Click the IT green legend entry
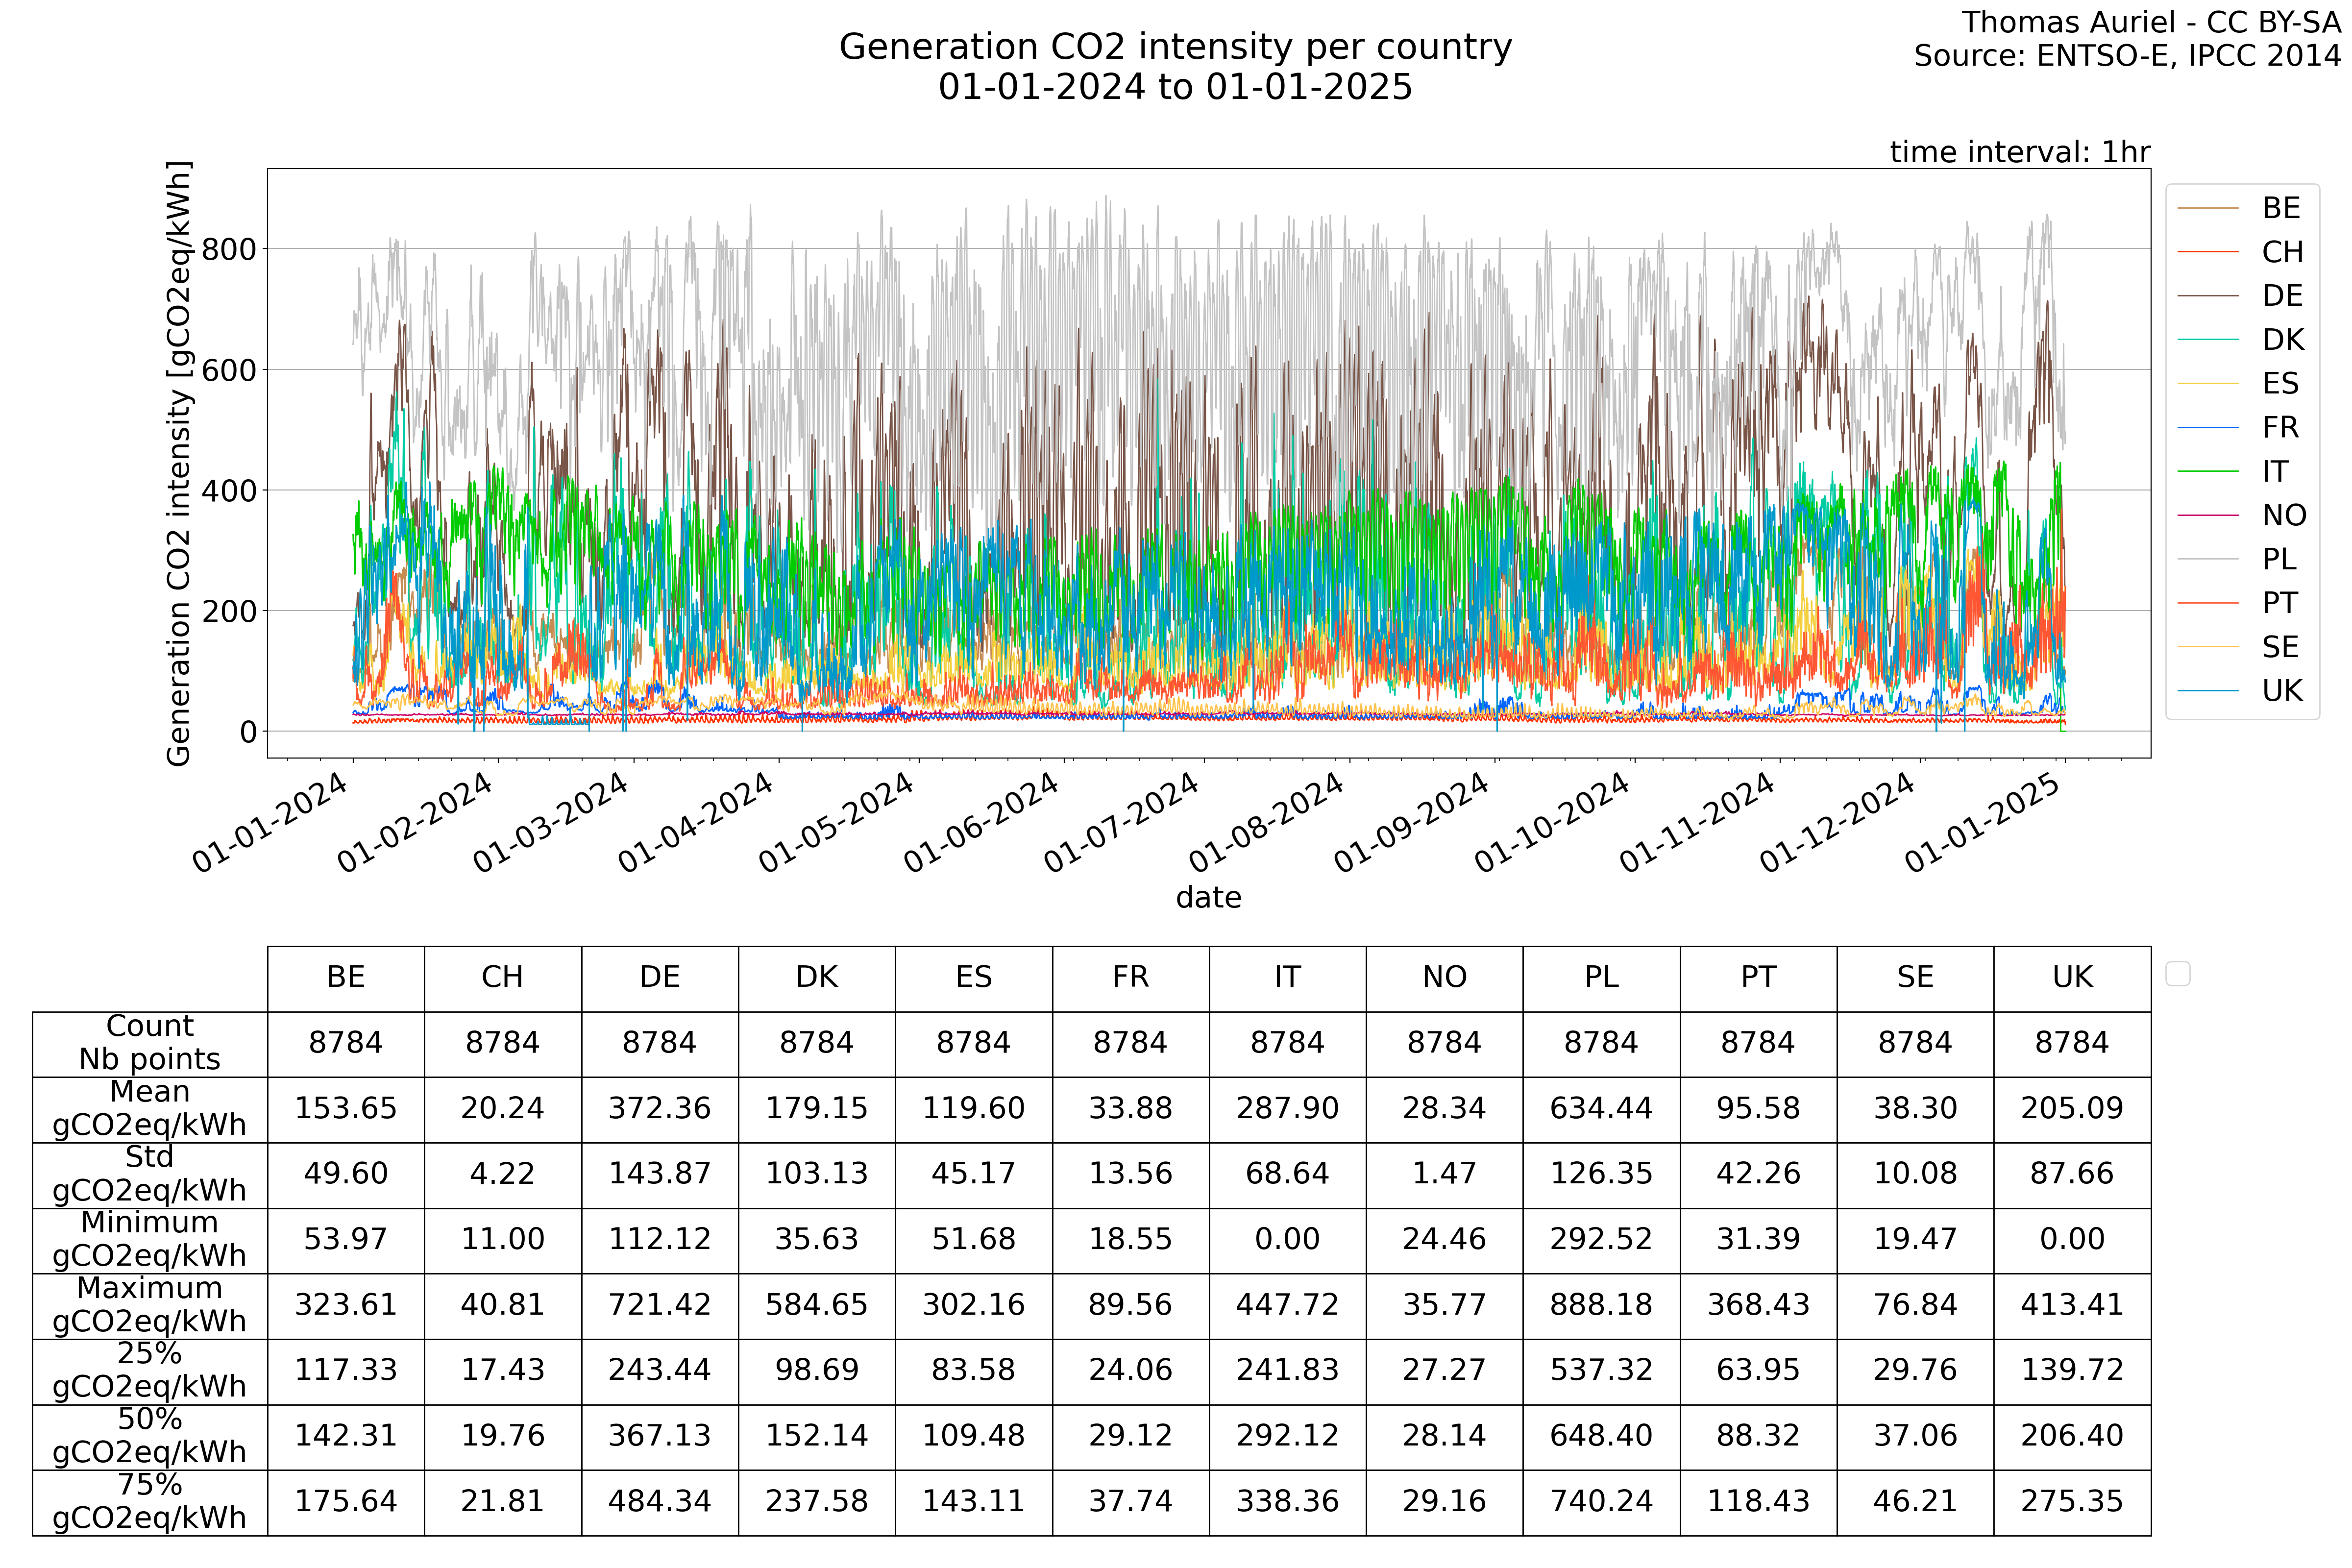Viewport: 2352px width, 1568px height. tap(2275, 471)
